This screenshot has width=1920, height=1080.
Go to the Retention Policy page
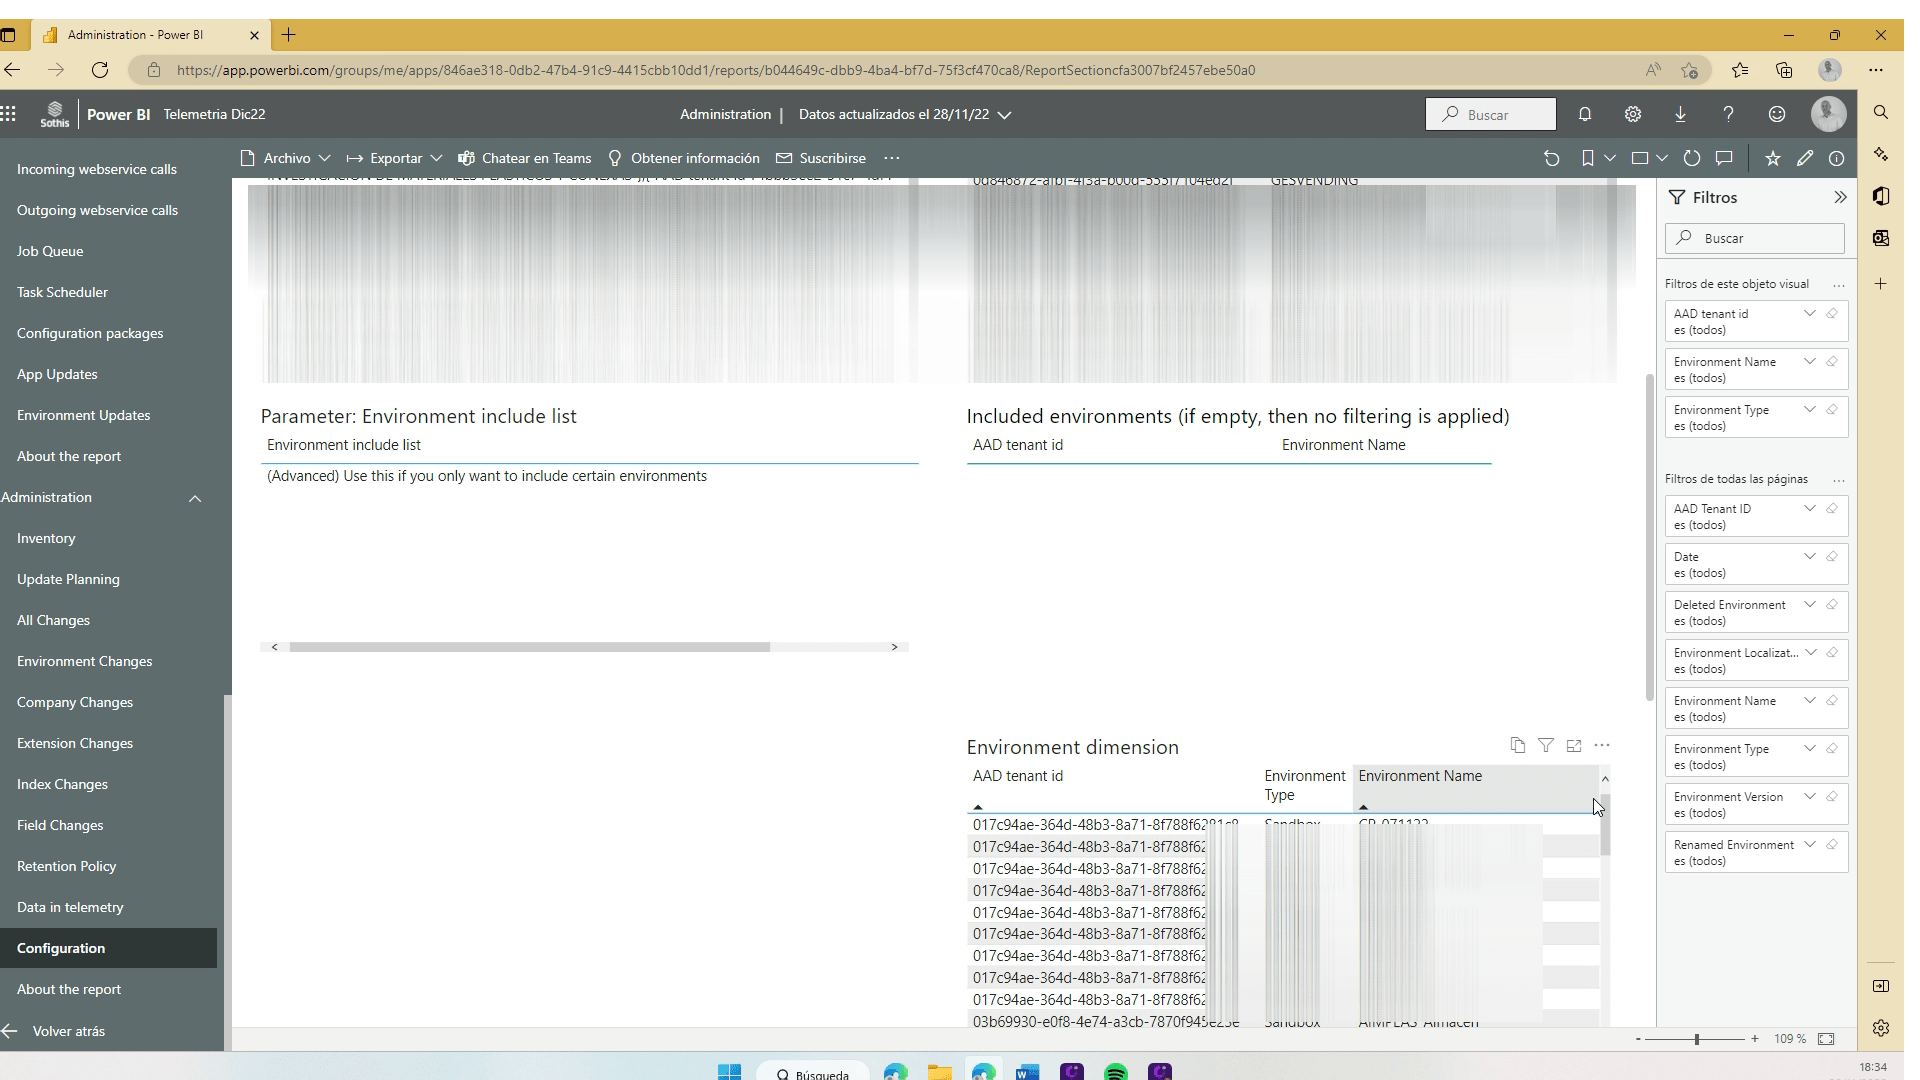66,866
